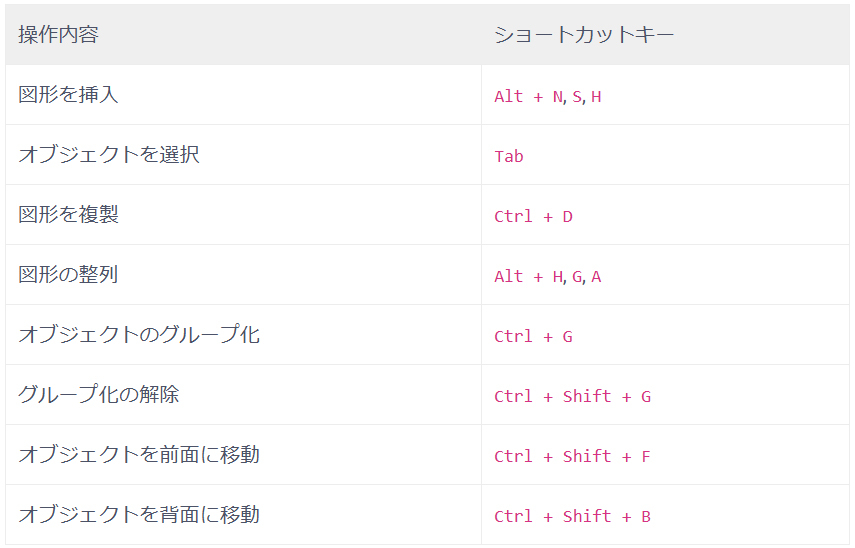Click the Ctrl + Shift + G shortcut
855x548 pixels.
pyautogui.click(x=572, y=397)
